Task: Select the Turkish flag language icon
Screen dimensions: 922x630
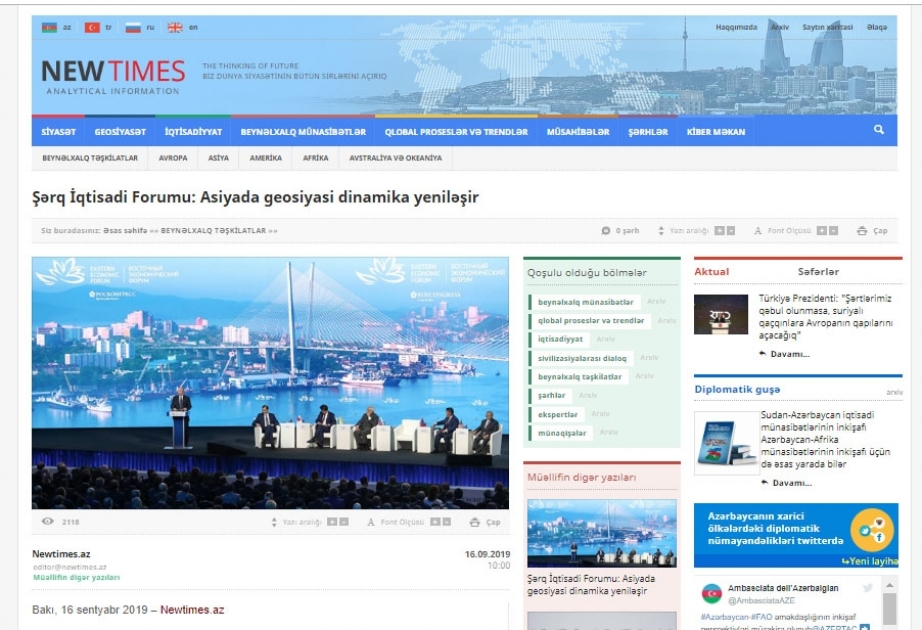Action: pyautogui.click(x=92, y=27)
